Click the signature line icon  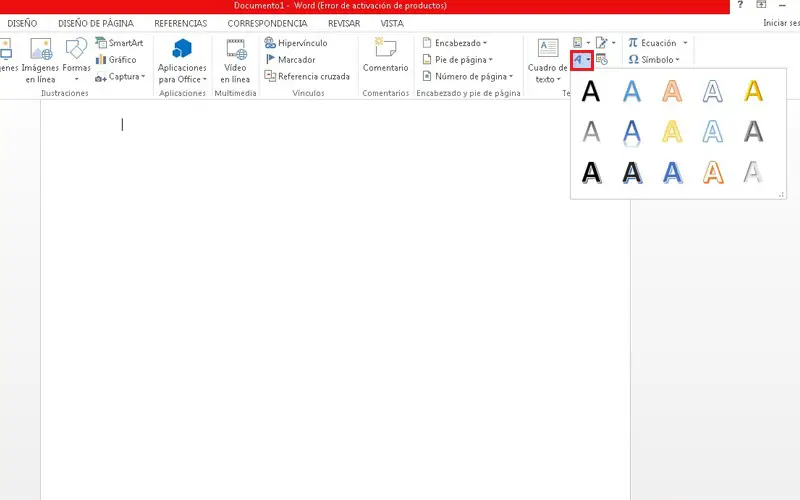tap(602, 43)
